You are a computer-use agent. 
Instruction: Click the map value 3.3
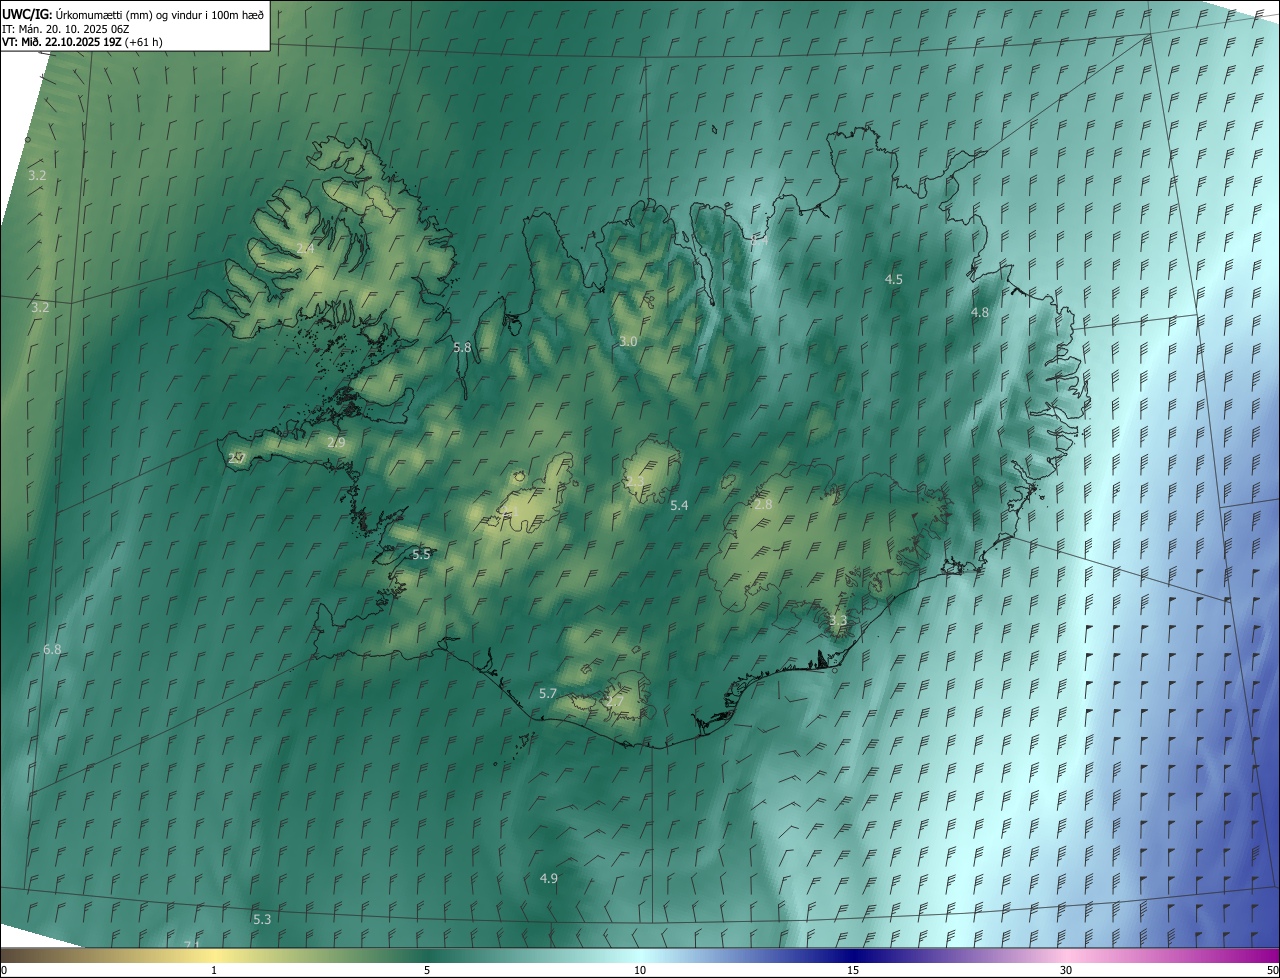click(838, 620)
